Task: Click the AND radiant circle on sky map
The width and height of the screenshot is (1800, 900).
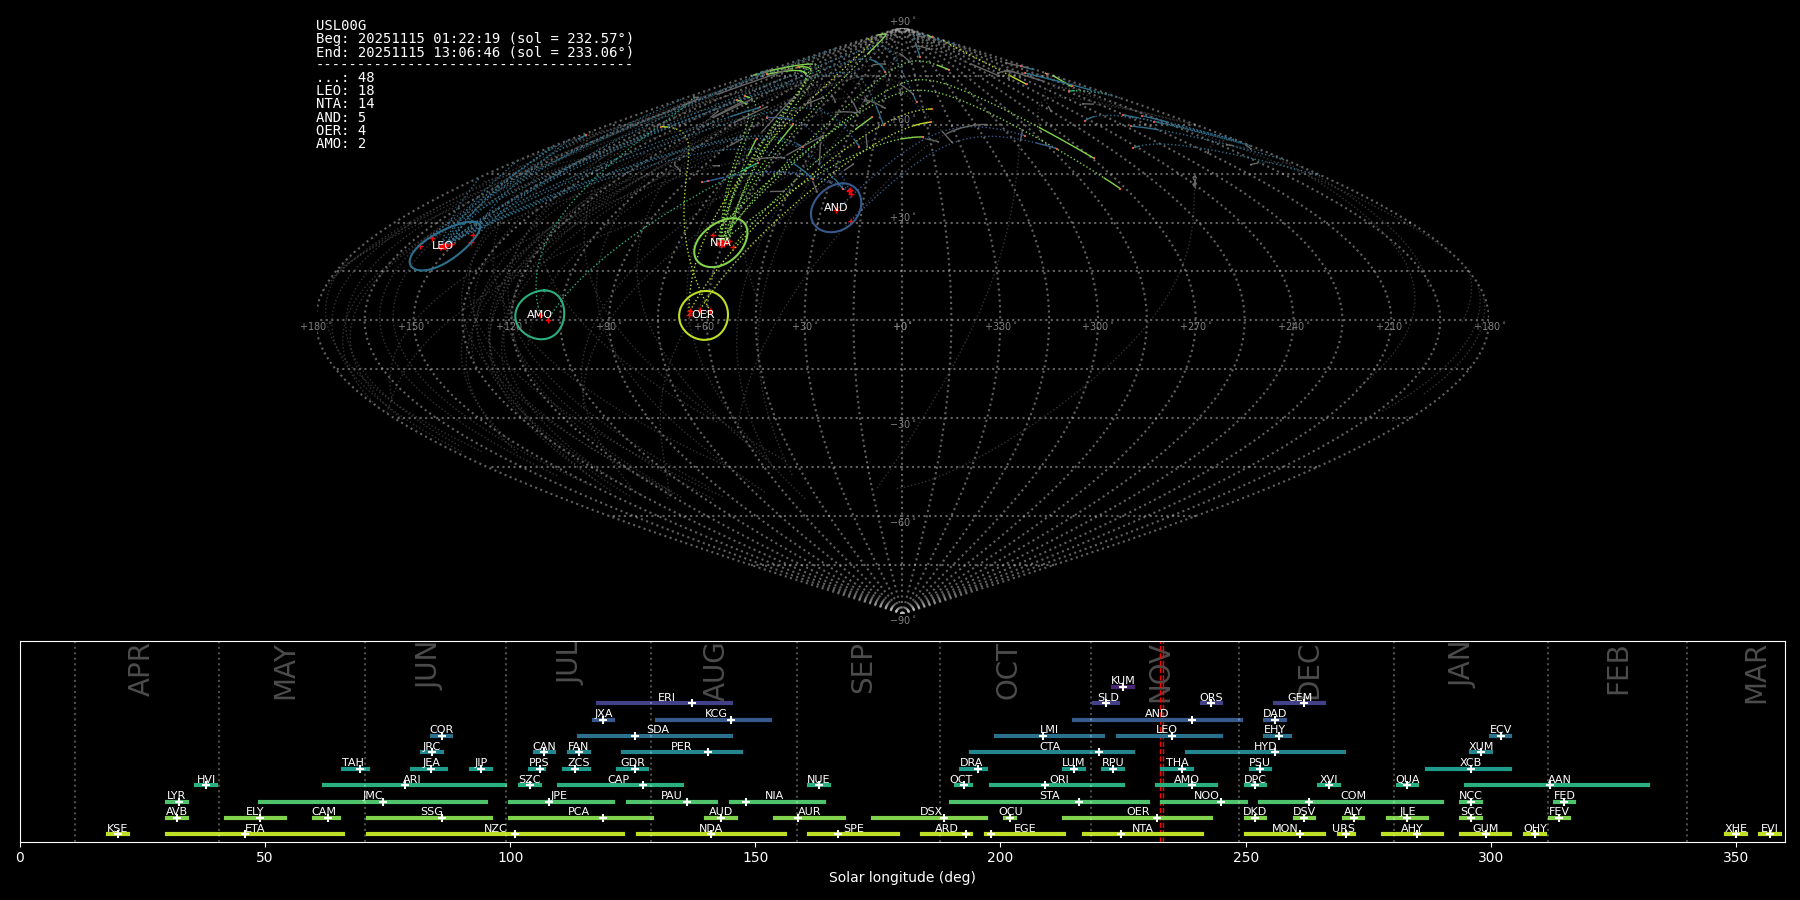Action: tap(835, 208)
